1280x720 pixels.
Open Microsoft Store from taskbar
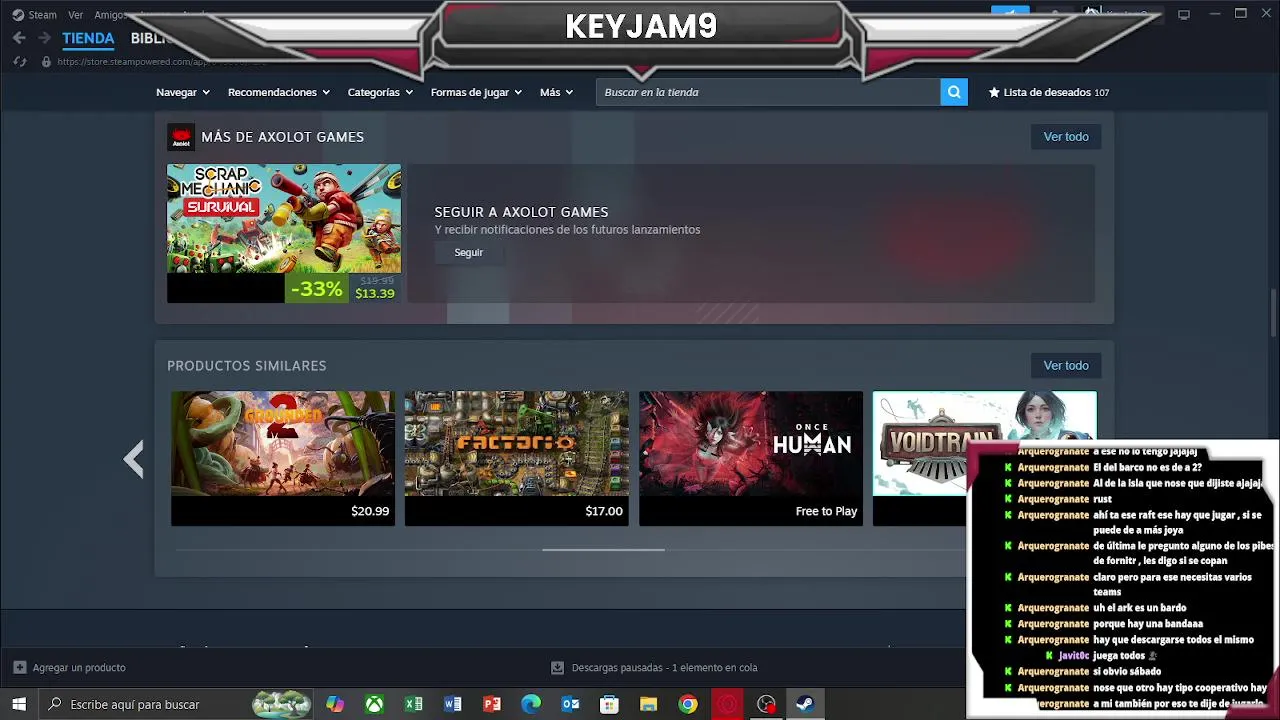coord(609,704)
